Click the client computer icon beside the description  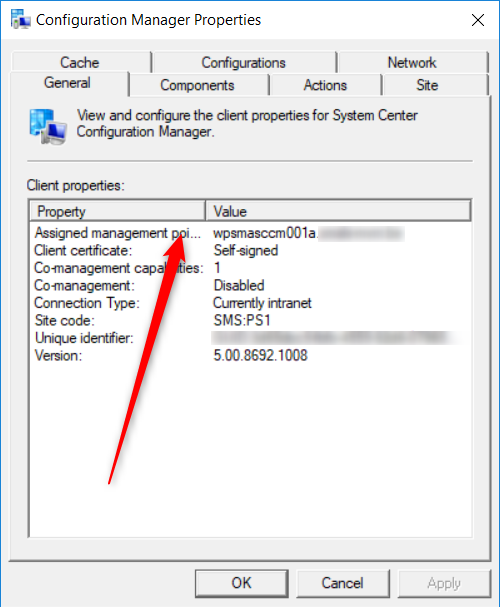click(48, 127)
